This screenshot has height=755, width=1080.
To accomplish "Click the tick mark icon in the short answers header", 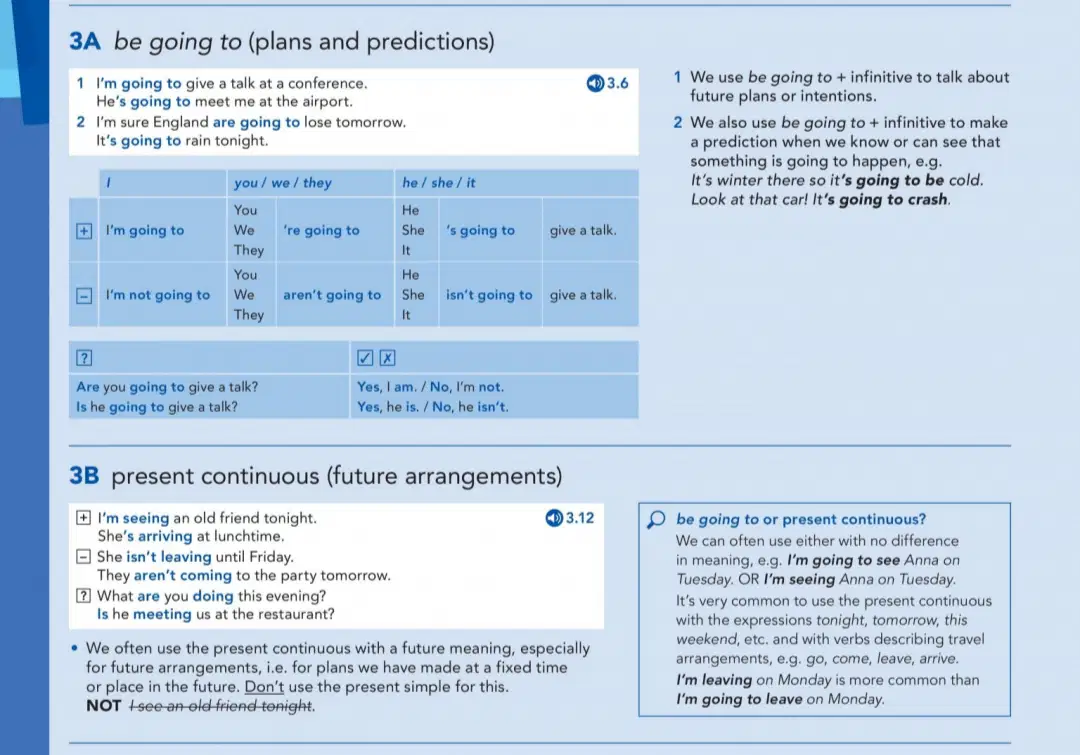I will [365, 358].
